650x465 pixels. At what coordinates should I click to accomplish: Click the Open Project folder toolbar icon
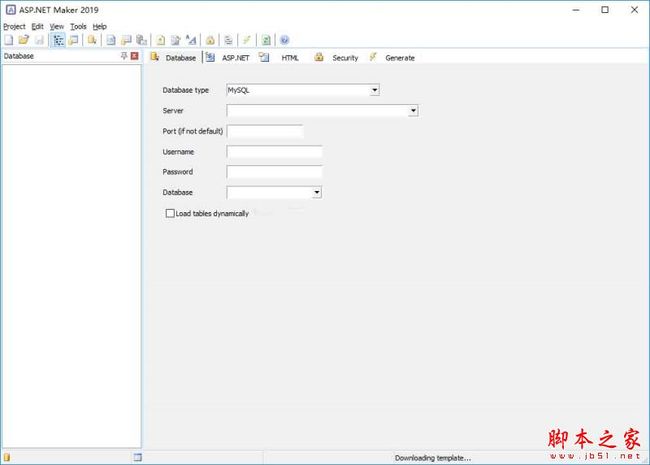24,40
